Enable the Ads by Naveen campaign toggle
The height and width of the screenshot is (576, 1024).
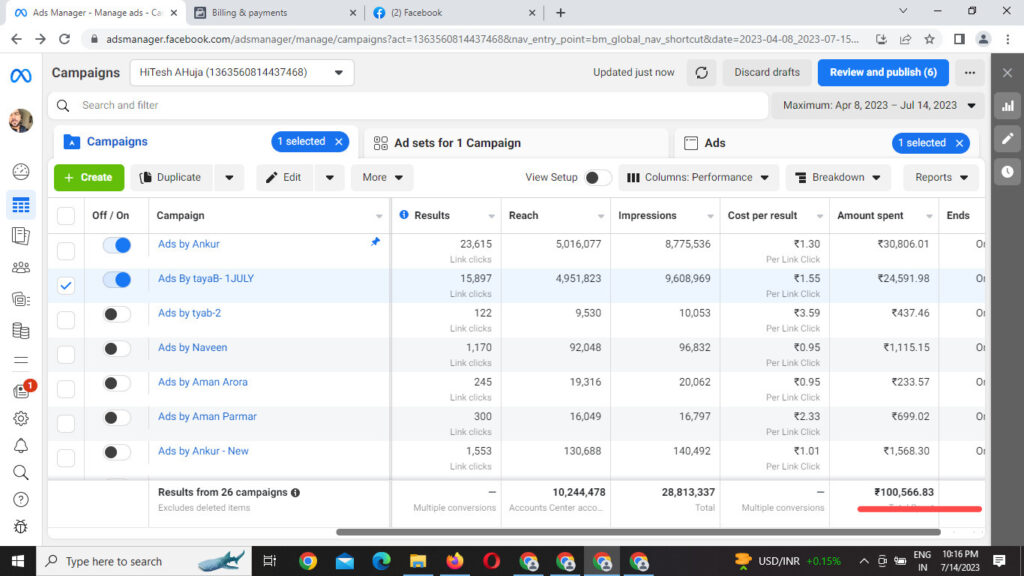click(x=117, y=348)
